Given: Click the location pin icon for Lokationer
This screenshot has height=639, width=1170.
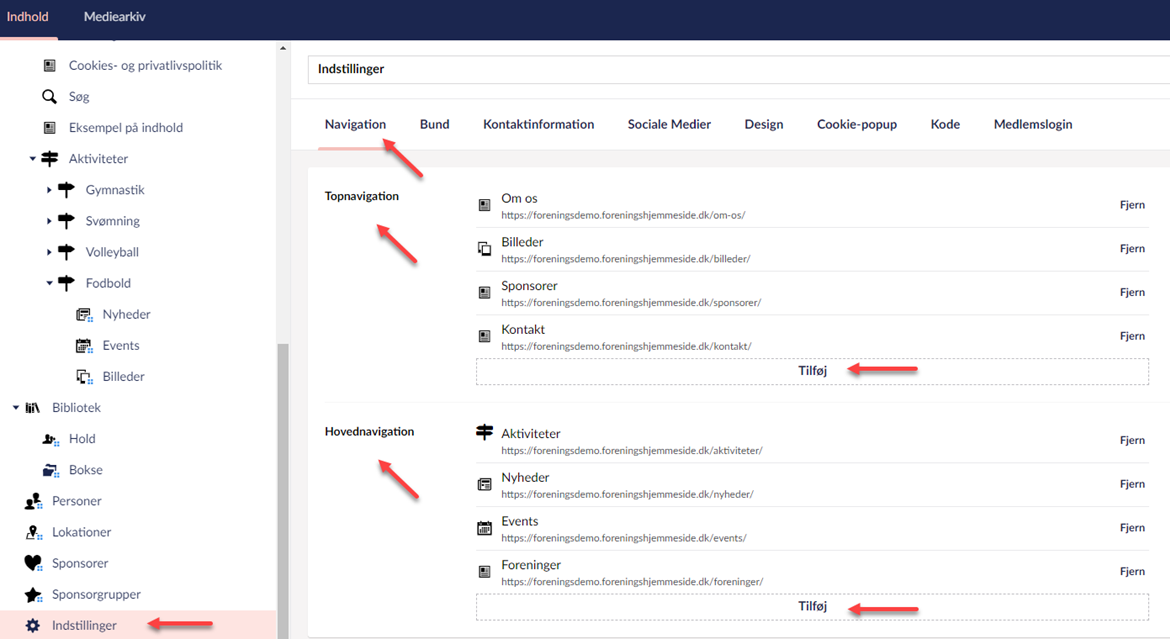Looking at the screenshot, I should 33,532.
